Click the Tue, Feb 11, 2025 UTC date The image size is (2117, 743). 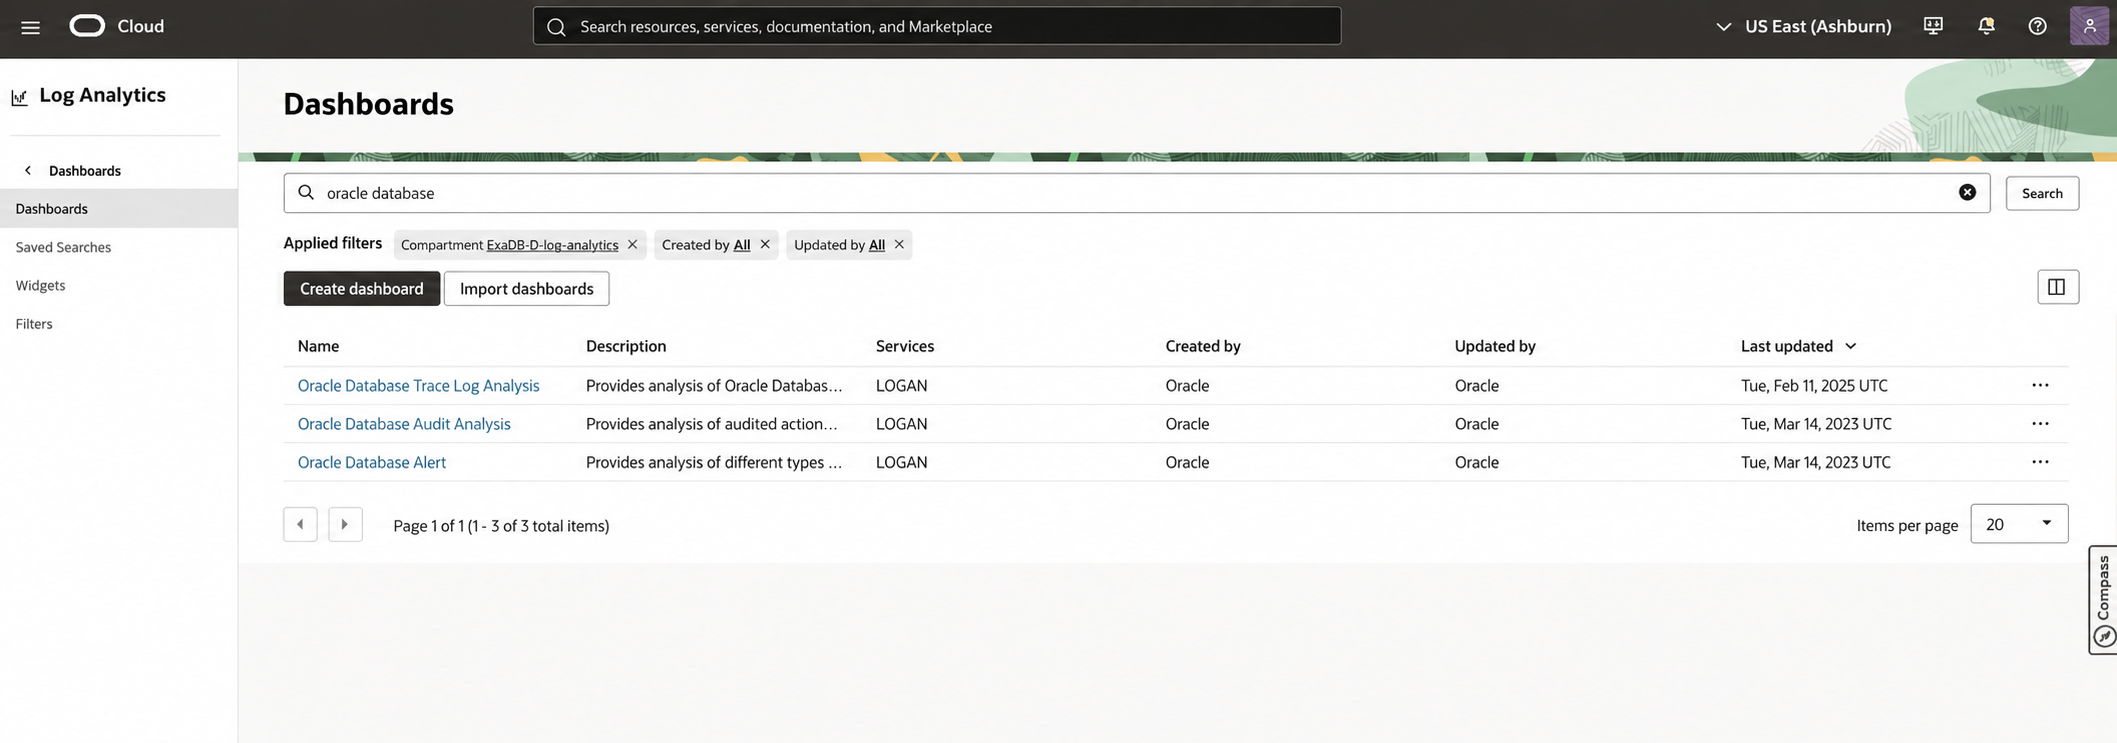1814,385
